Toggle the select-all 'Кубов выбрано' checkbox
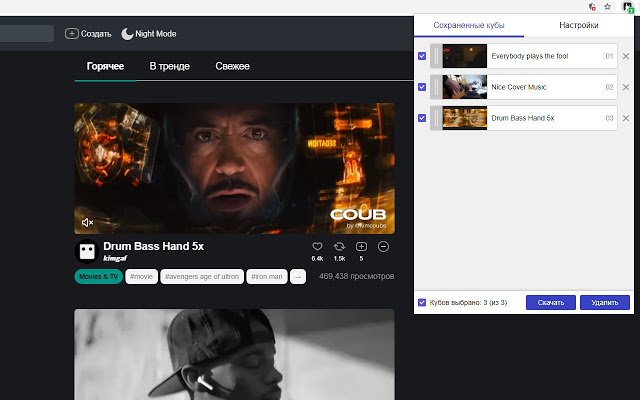The height and width of the screenshot is (400, 640). click(x=422, y=302)
